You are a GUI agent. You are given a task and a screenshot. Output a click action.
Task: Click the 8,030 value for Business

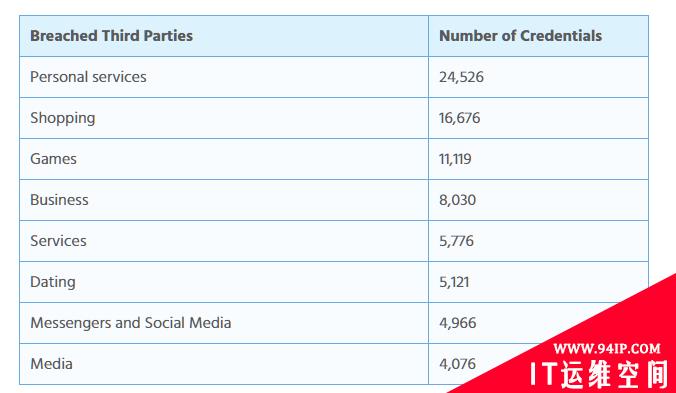point(457,200)
